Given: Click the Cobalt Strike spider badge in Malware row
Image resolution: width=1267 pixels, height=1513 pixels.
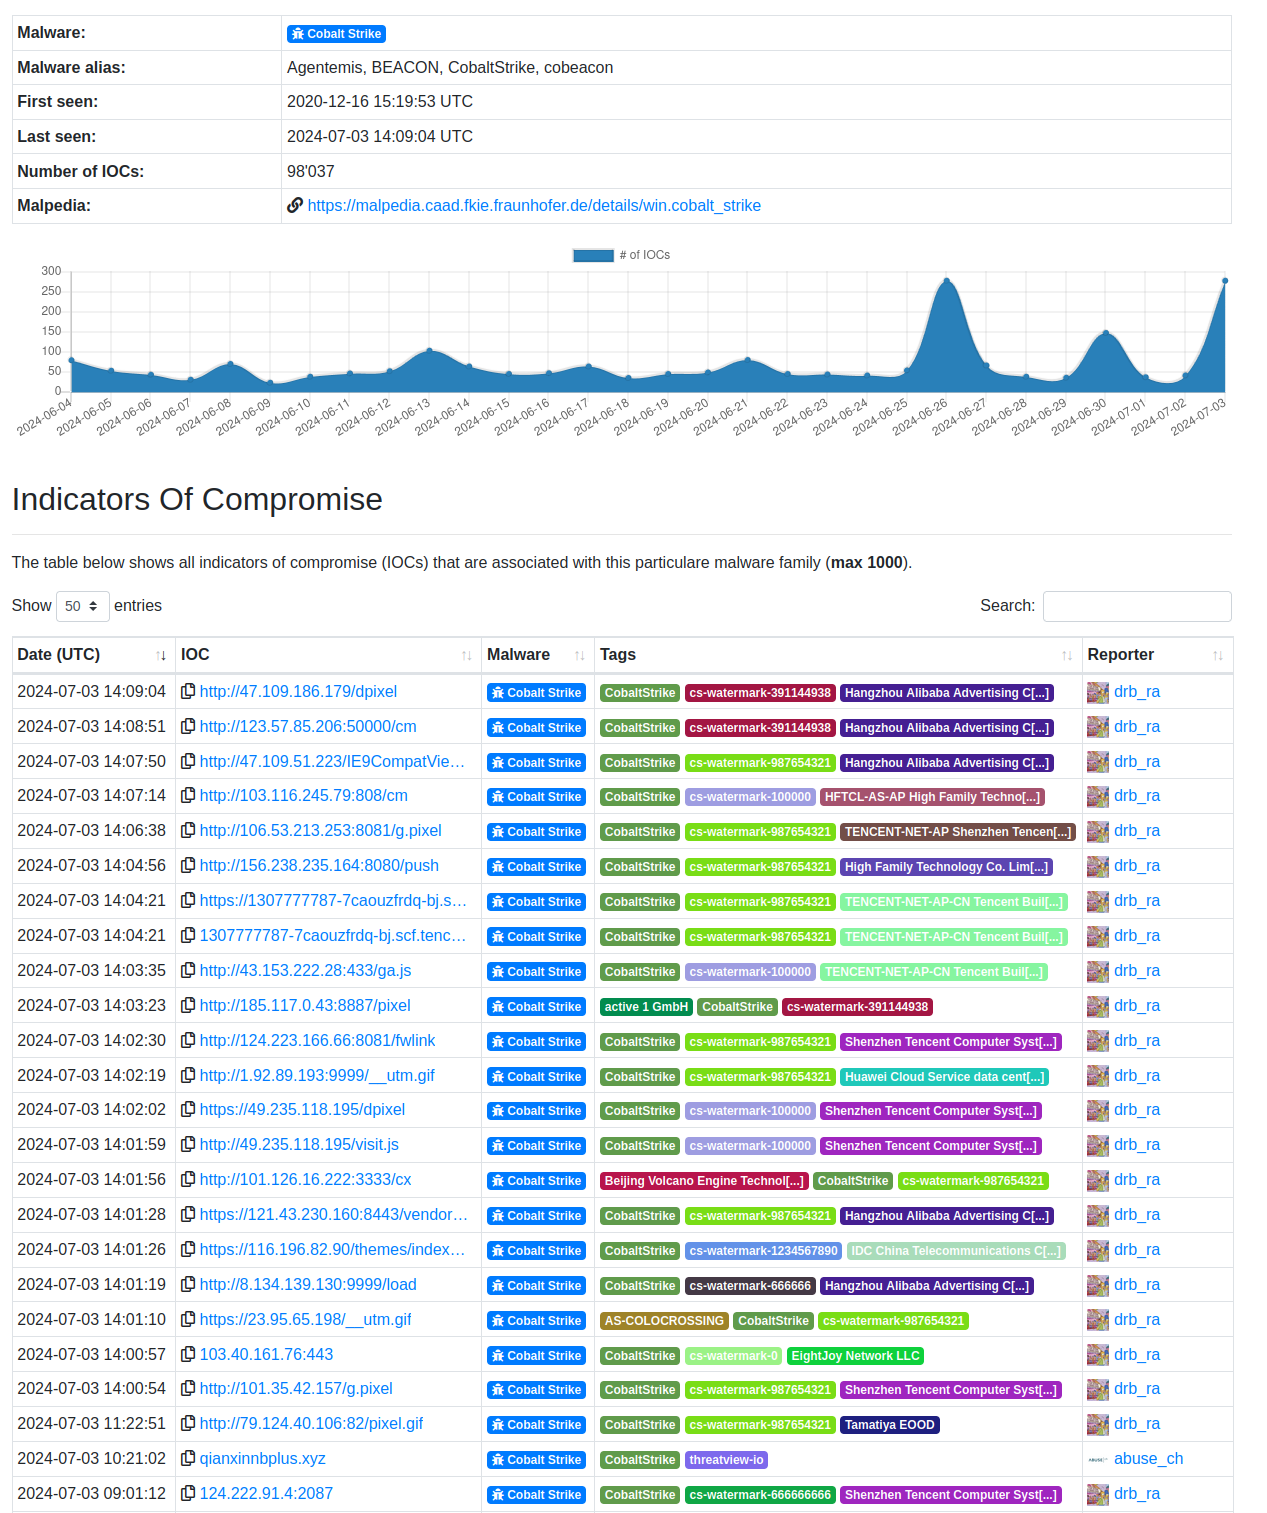Looking at the screenshot, I should click(336, 33).
